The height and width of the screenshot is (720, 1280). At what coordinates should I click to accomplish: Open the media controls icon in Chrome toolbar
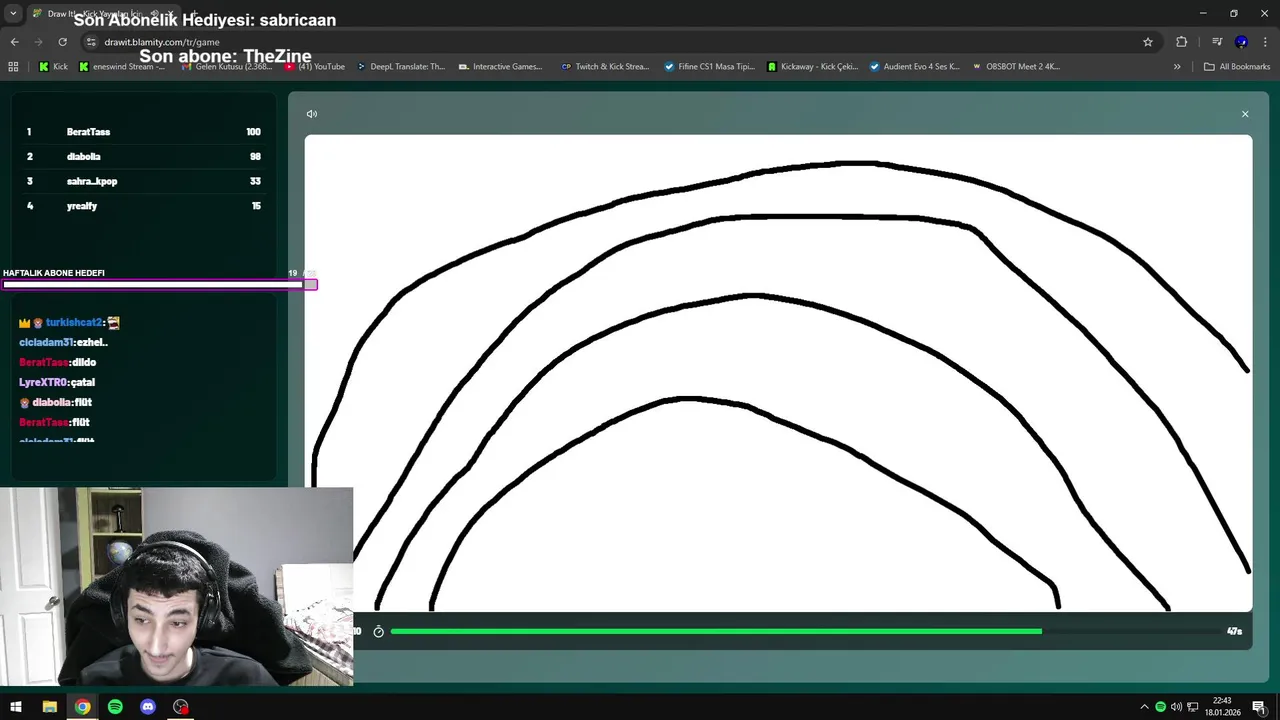tap(1217, 42)
